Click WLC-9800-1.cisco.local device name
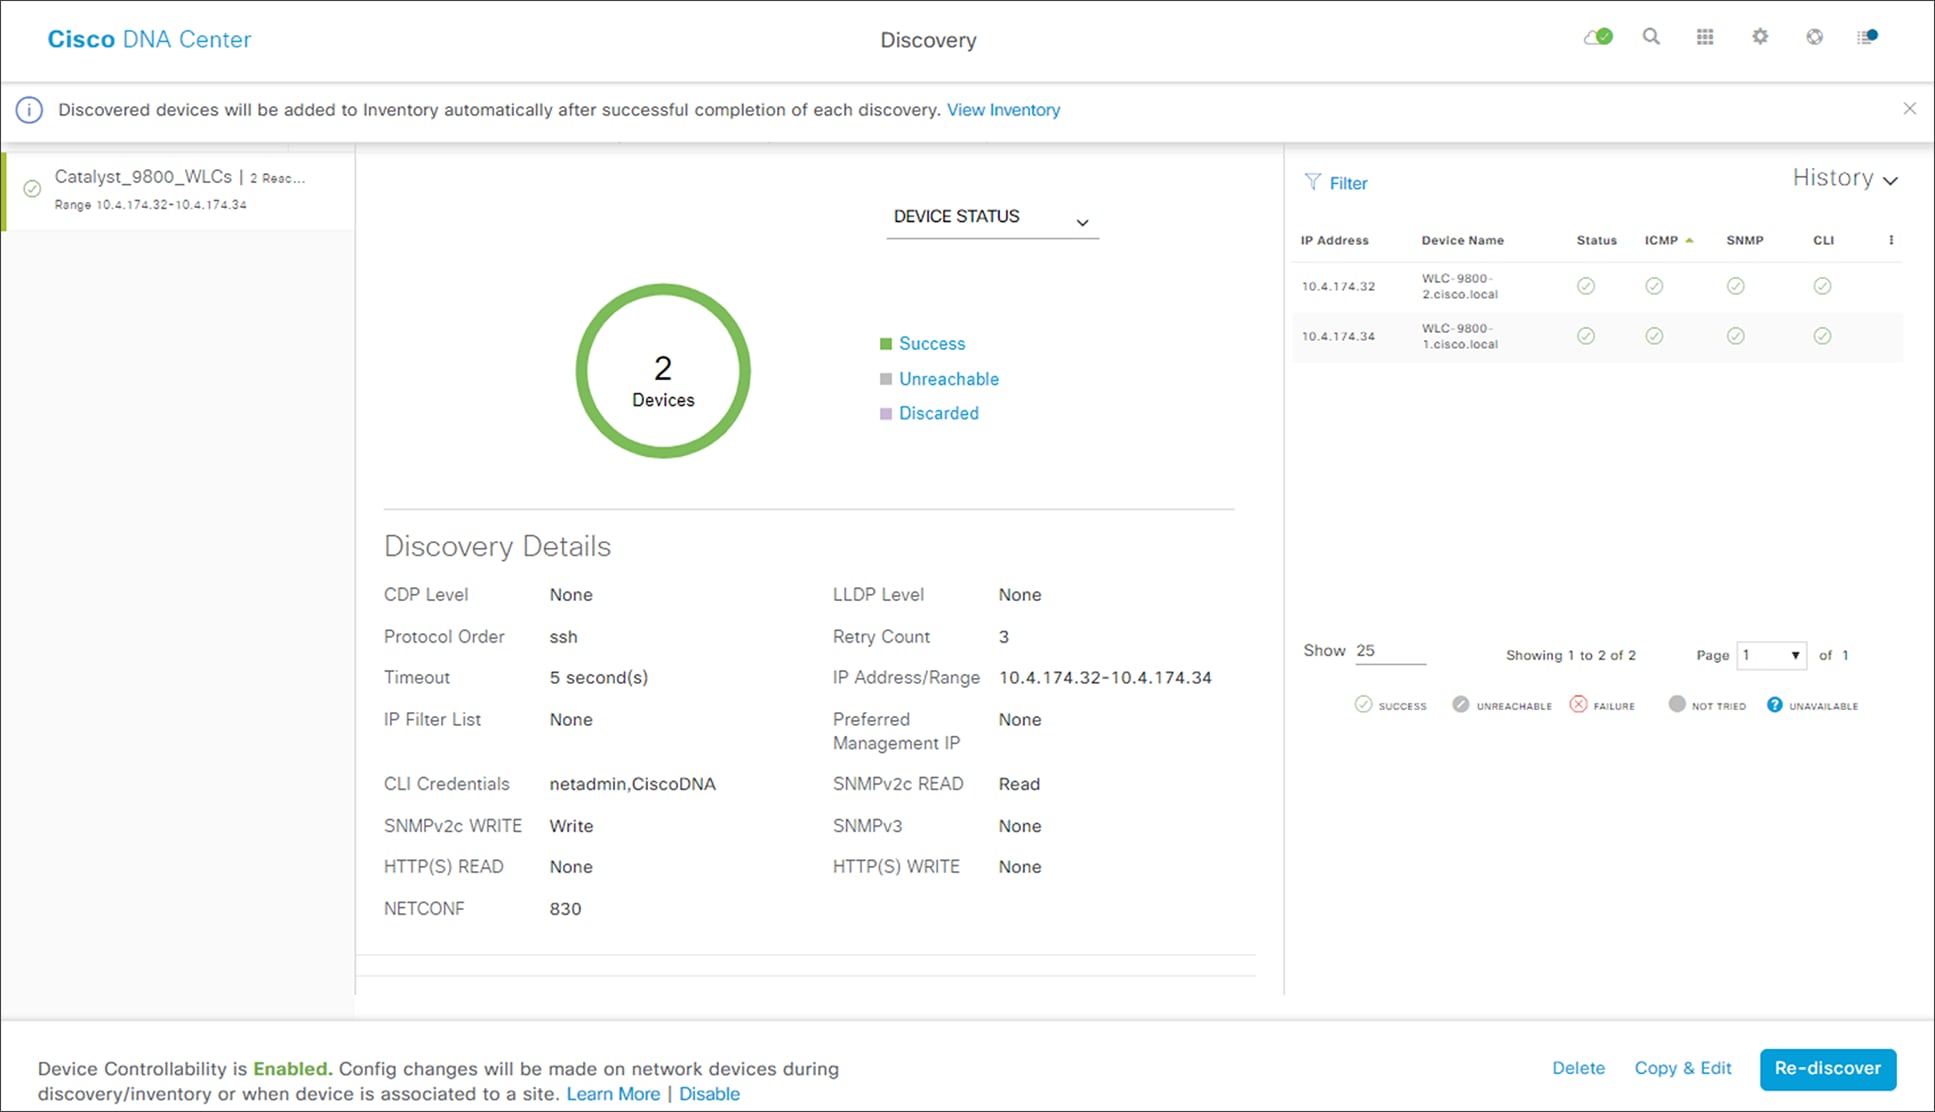Image resolution: width=1935 pixels, height=1112 pixels. click(1460, 336)
